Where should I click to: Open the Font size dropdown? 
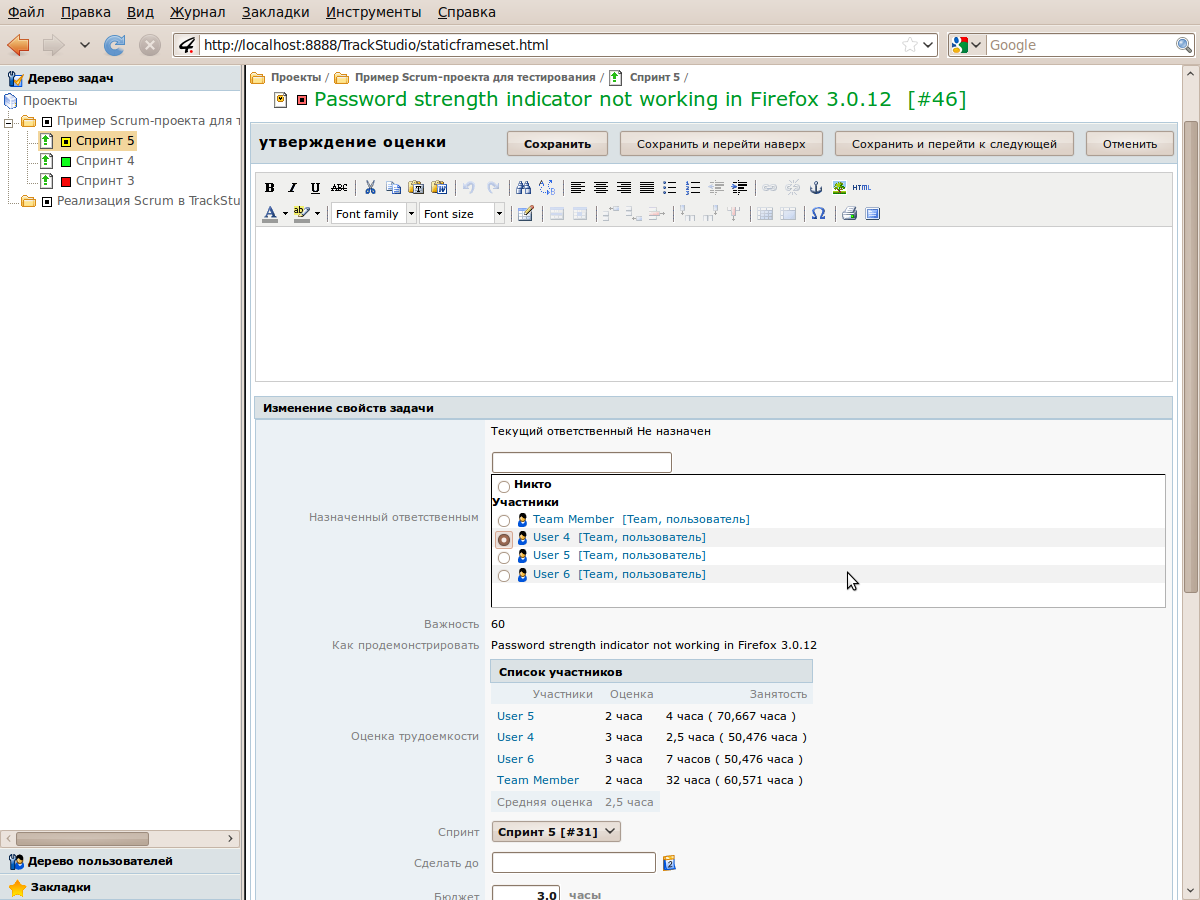pos(462,214)
